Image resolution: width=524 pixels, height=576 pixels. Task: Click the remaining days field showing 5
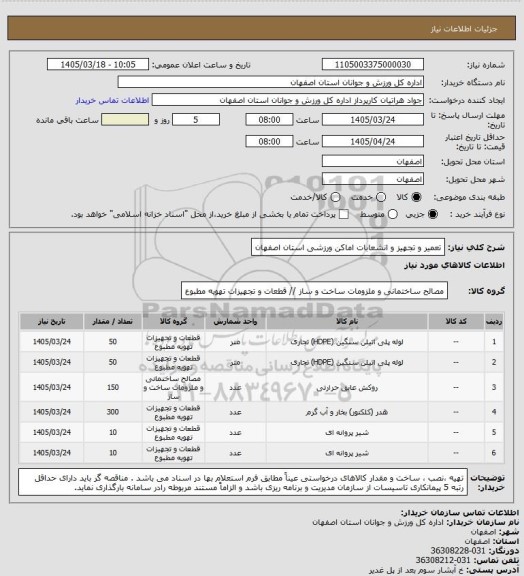(x=196, y=120)
